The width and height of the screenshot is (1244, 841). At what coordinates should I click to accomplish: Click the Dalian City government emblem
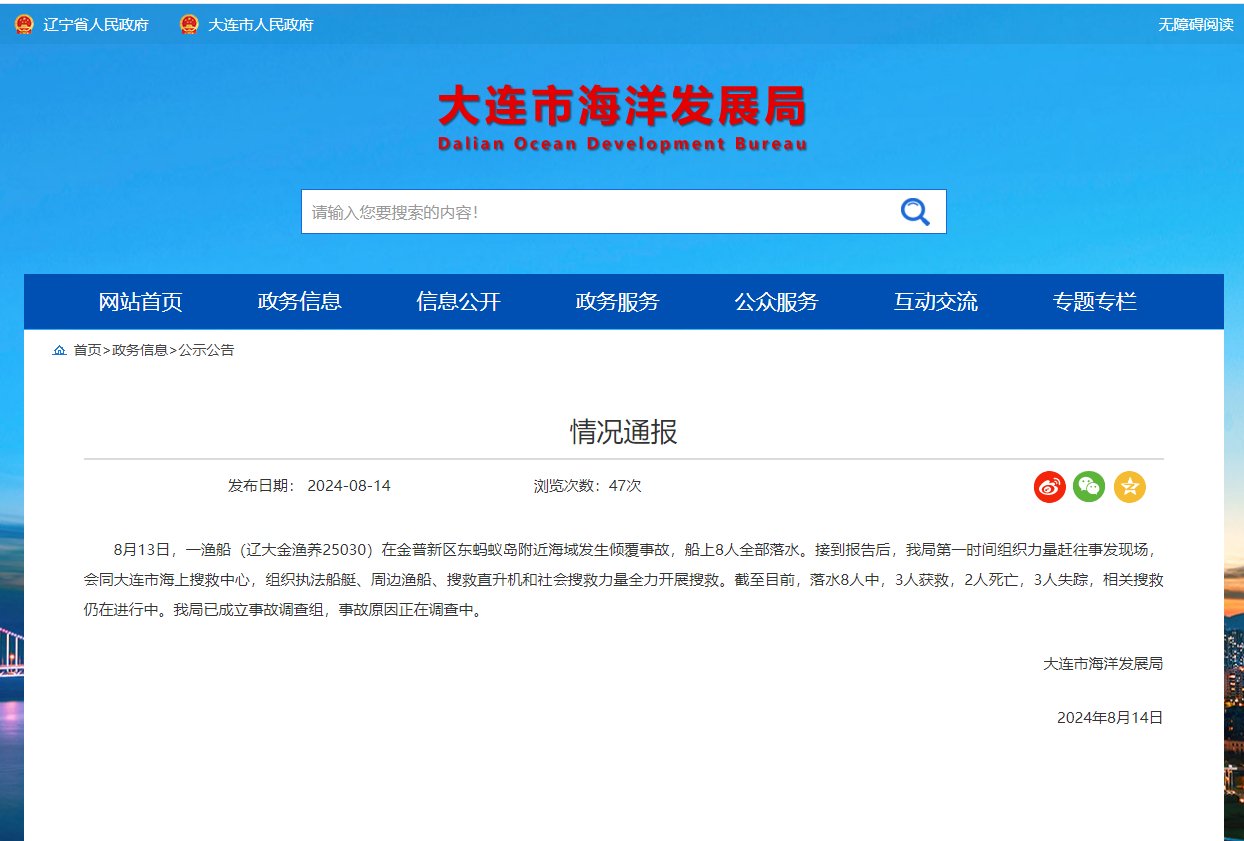pos(189,24)
